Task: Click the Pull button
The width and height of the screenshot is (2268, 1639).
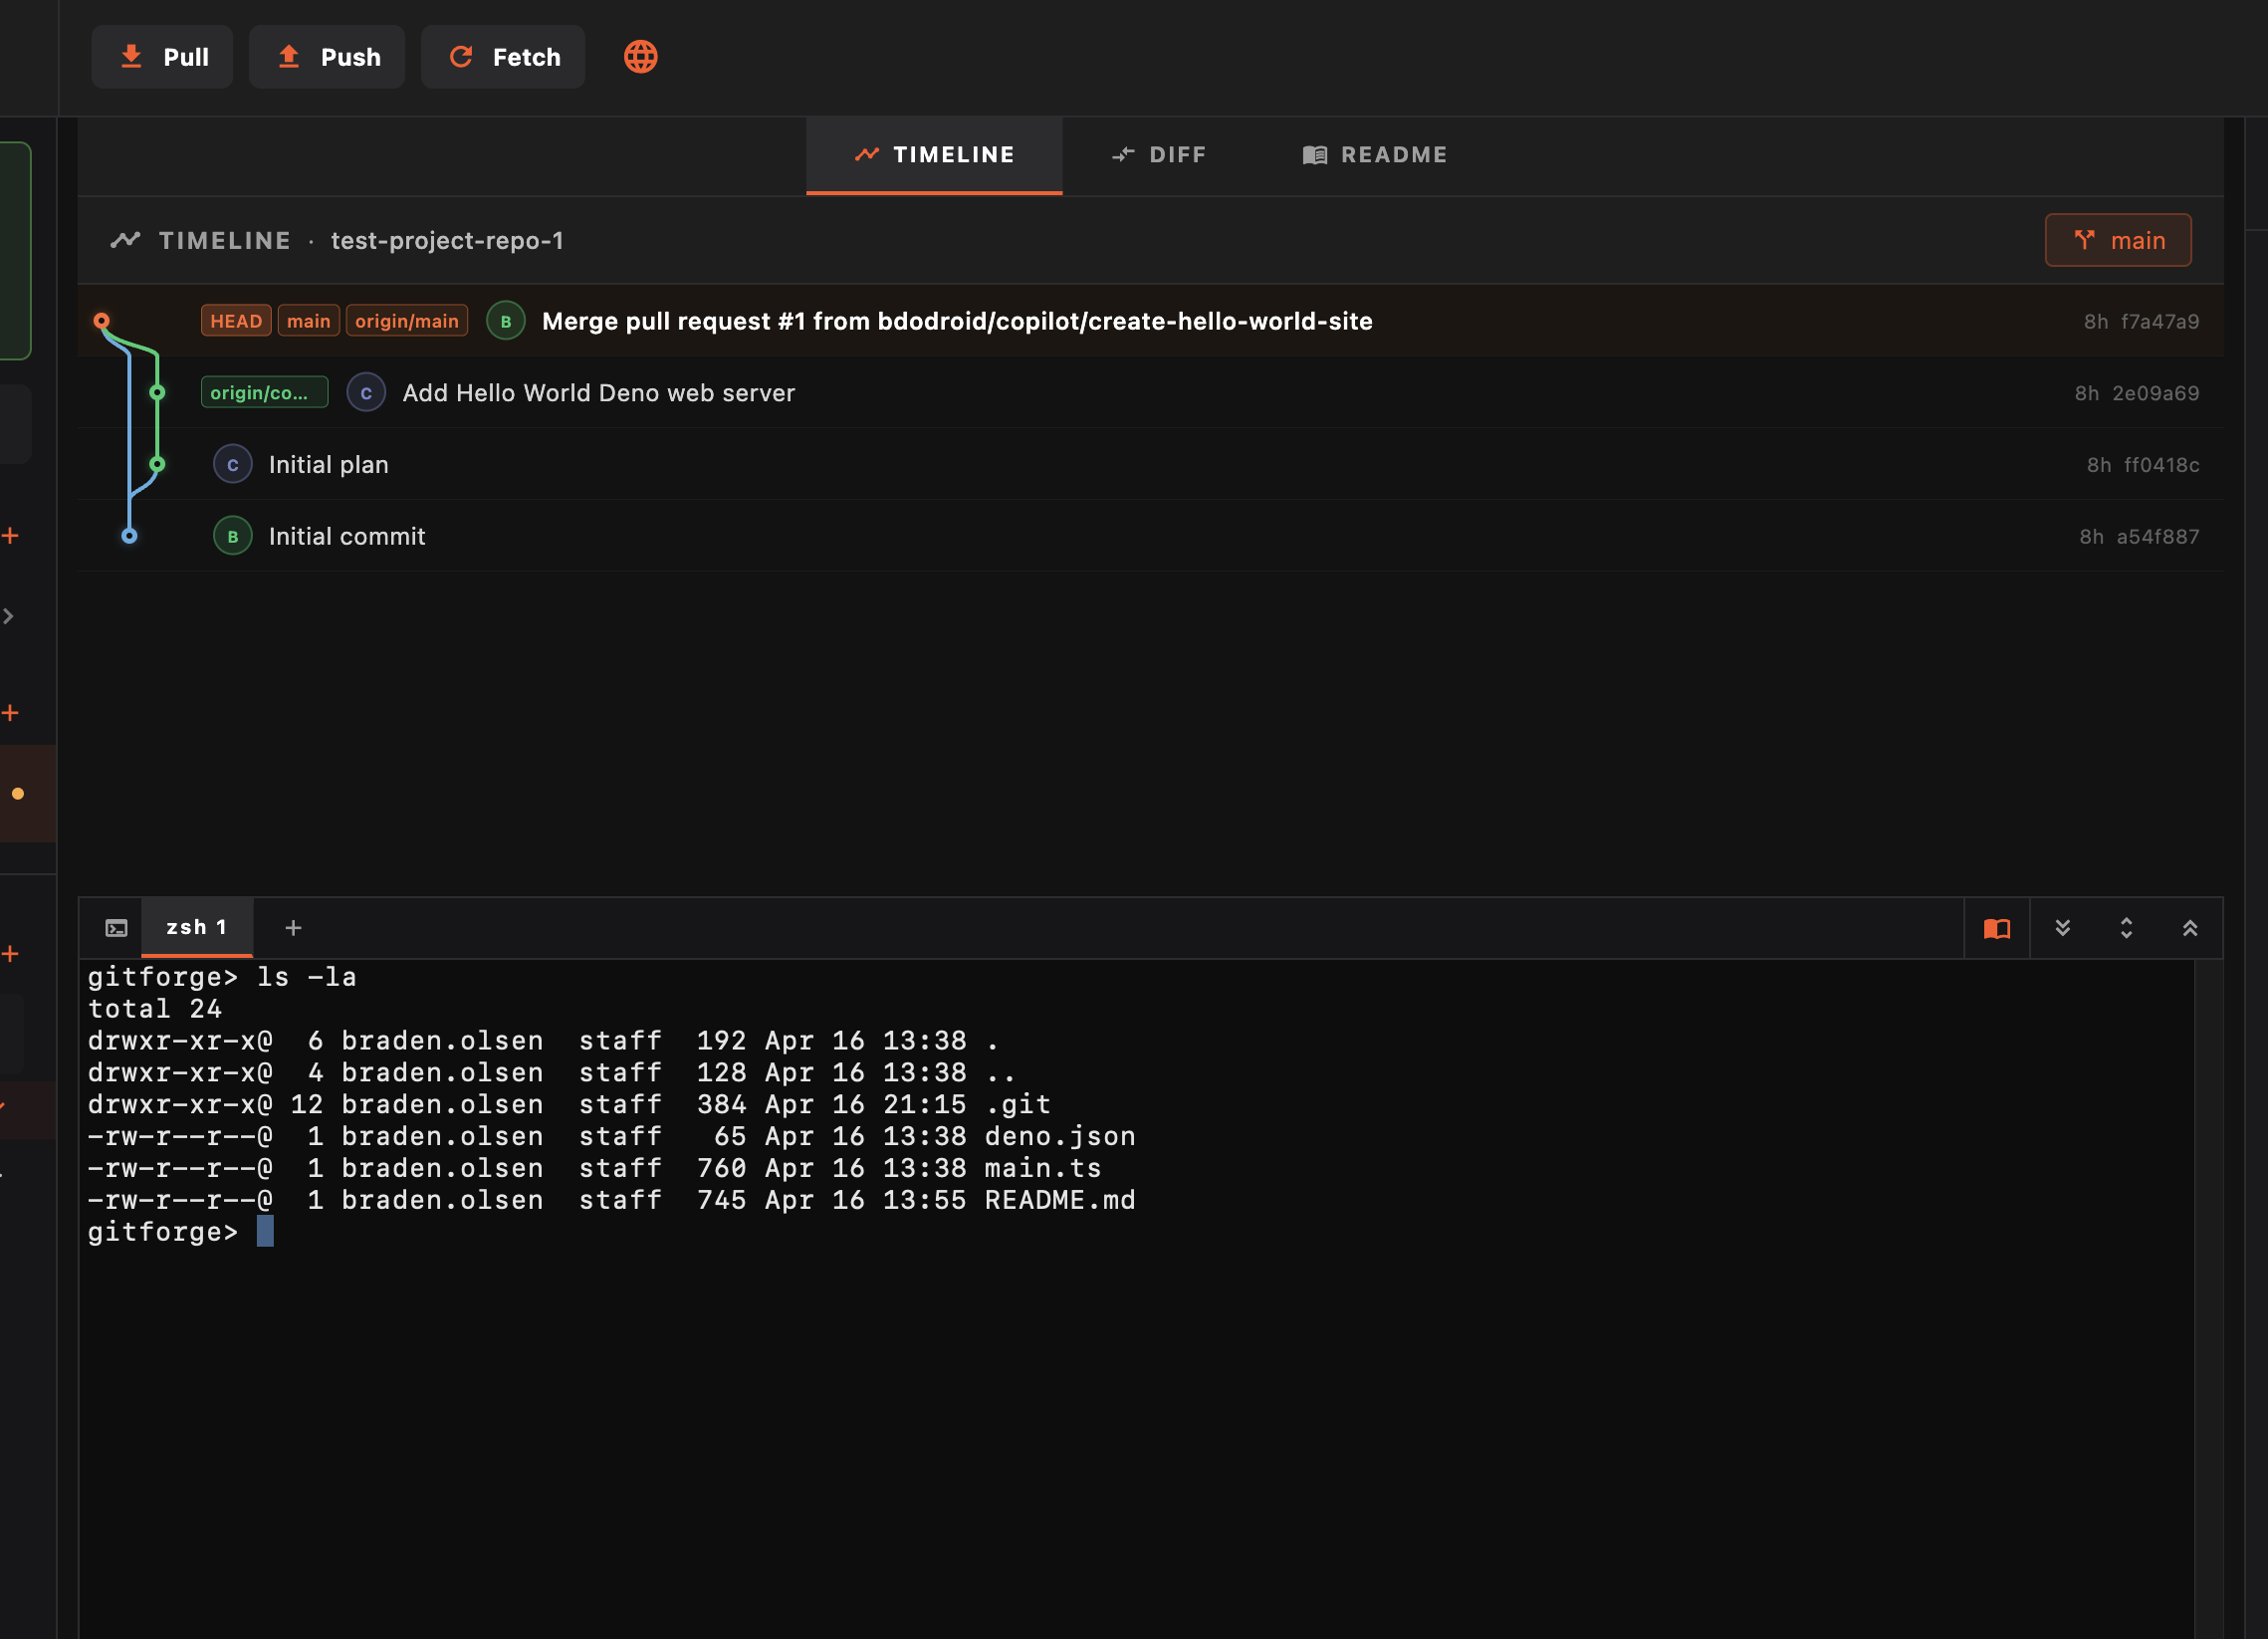Action: coord(162,57)
